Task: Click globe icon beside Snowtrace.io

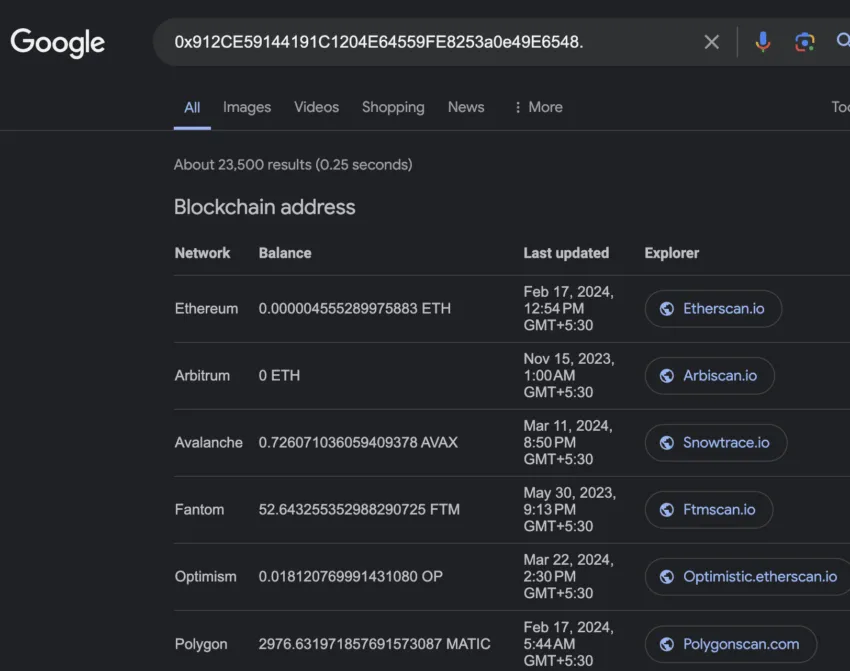Action: click(x=666, y=443)
